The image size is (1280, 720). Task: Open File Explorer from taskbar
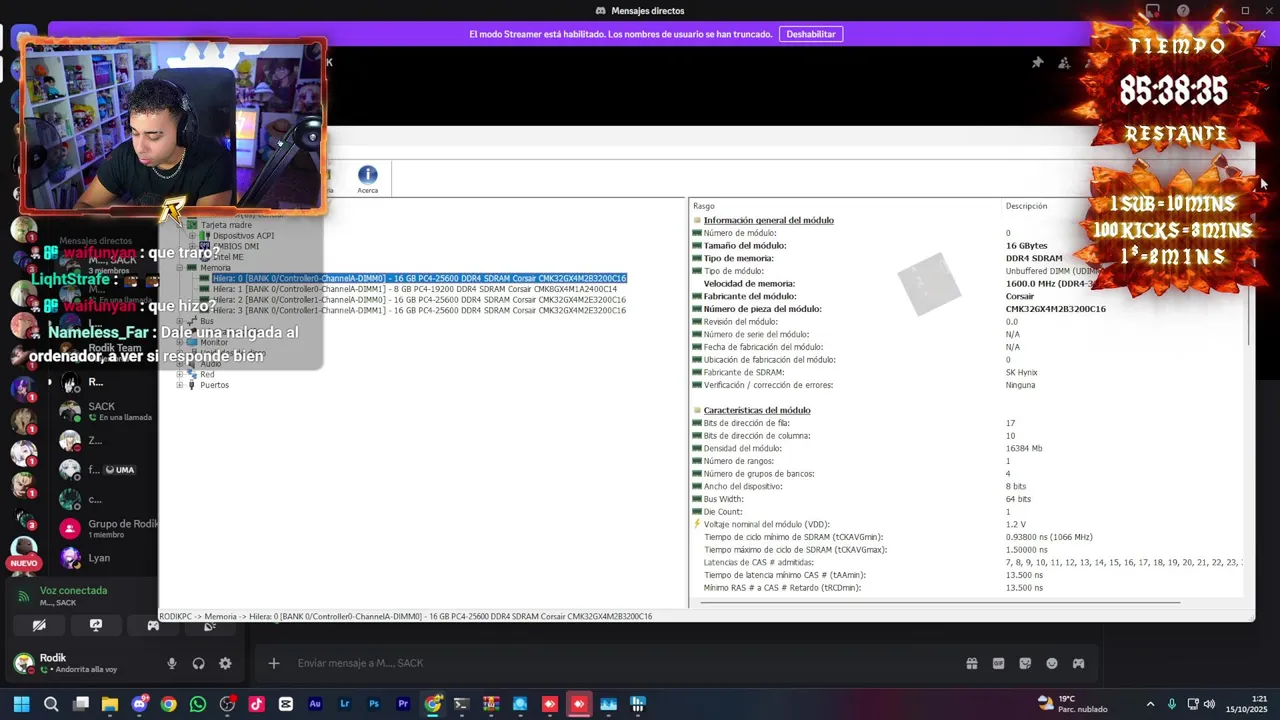click(110, 704)
